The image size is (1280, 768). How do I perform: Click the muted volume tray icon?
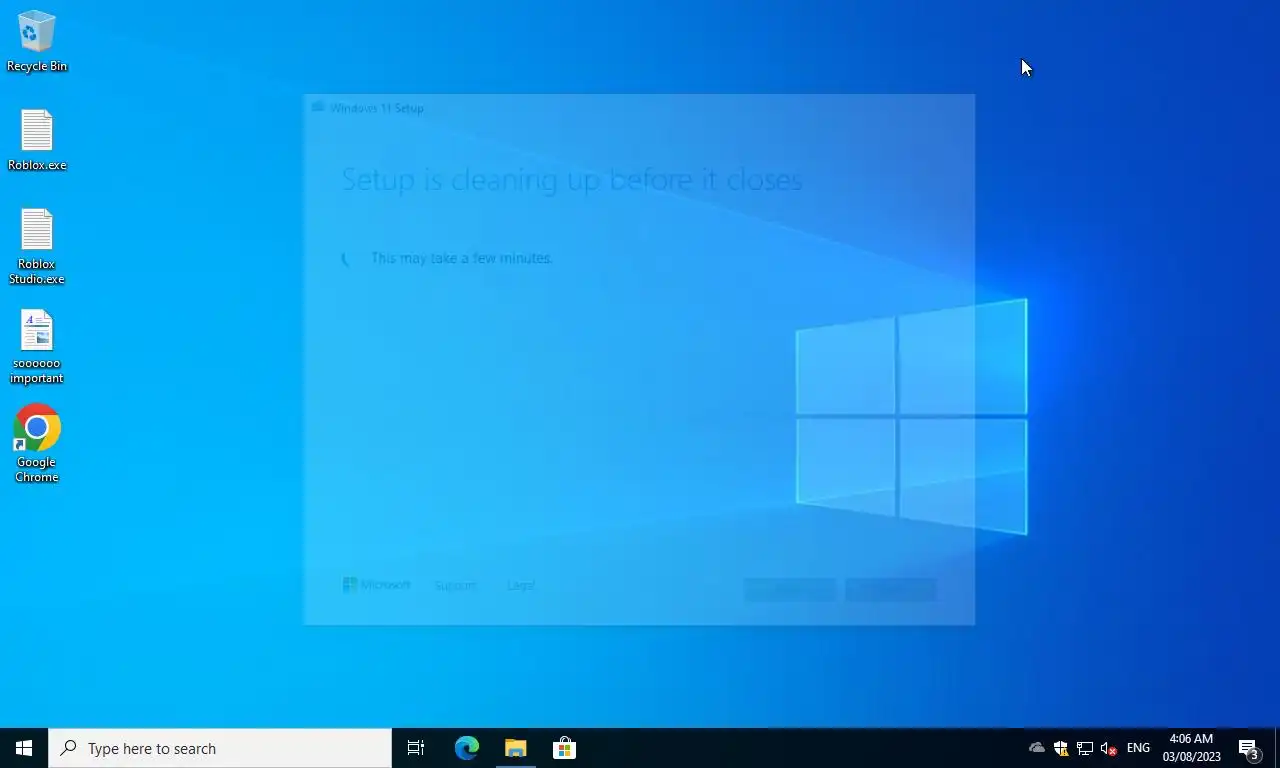coord(1108,748)
